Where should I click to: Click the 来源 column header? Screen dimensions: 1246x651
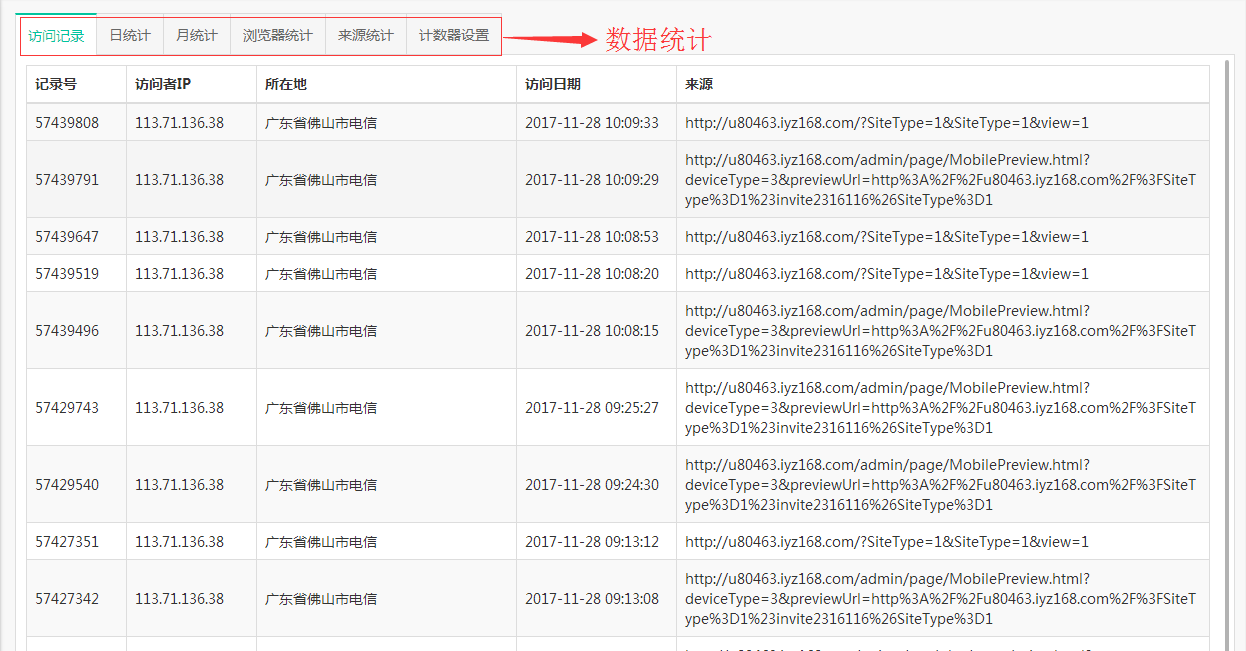point(699,85)
